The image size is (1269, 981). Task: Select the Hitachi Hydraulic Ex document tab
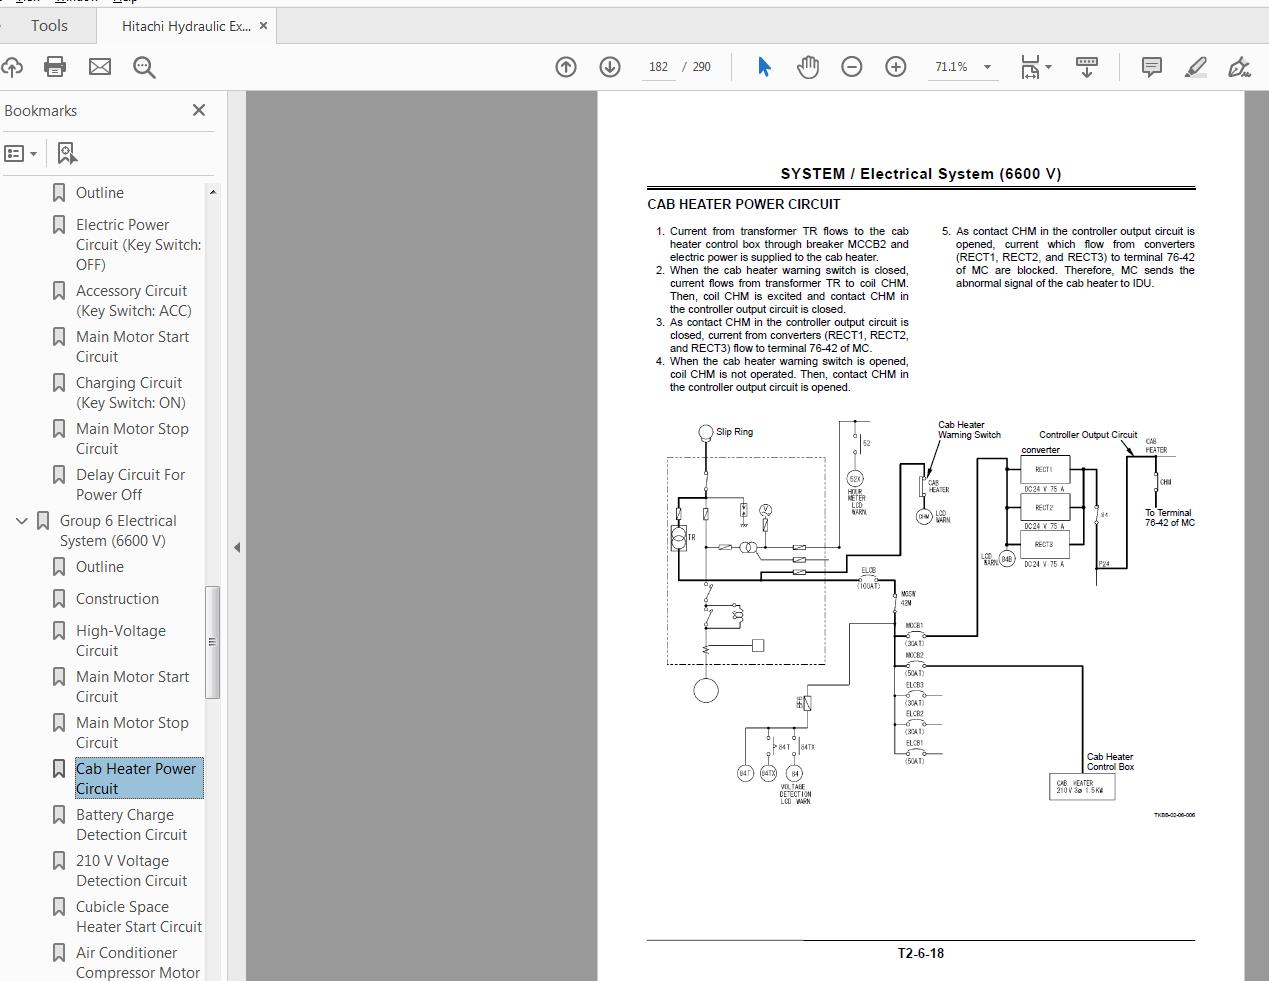tap(187, 26)
